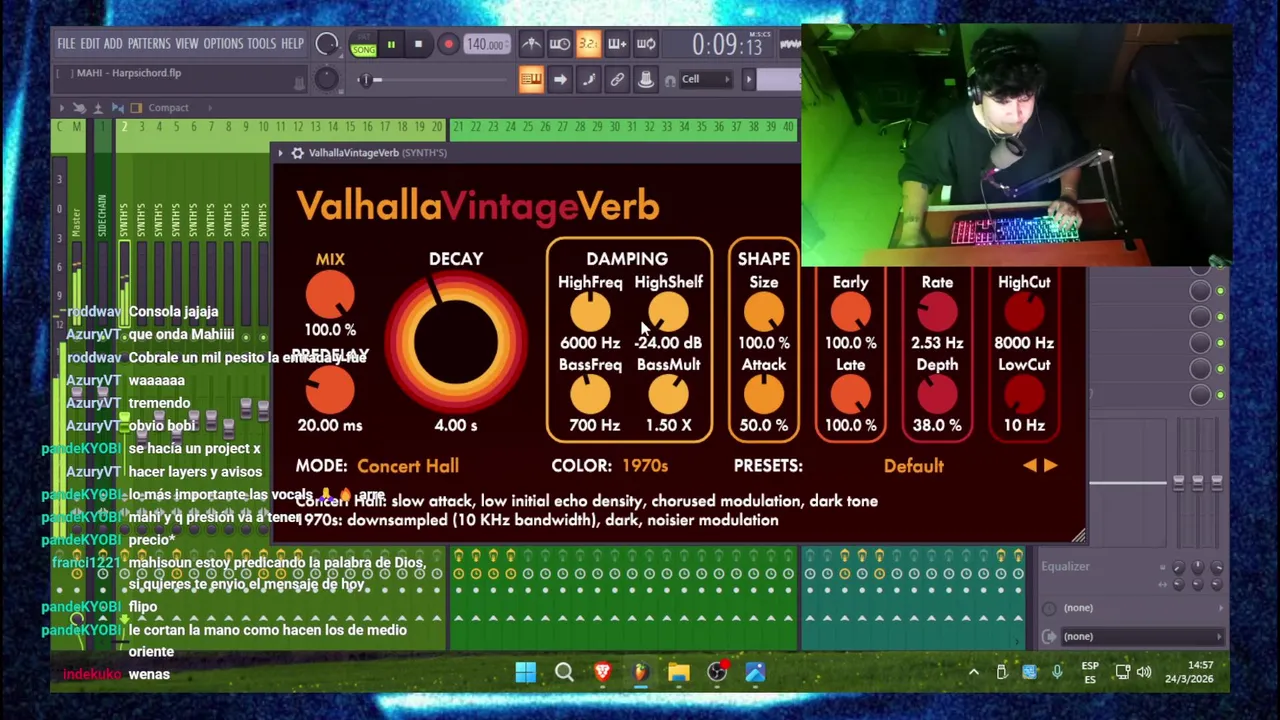
Task: Click the PREDELAY knob
Action: pyautogui.click(x=330, y=392)
